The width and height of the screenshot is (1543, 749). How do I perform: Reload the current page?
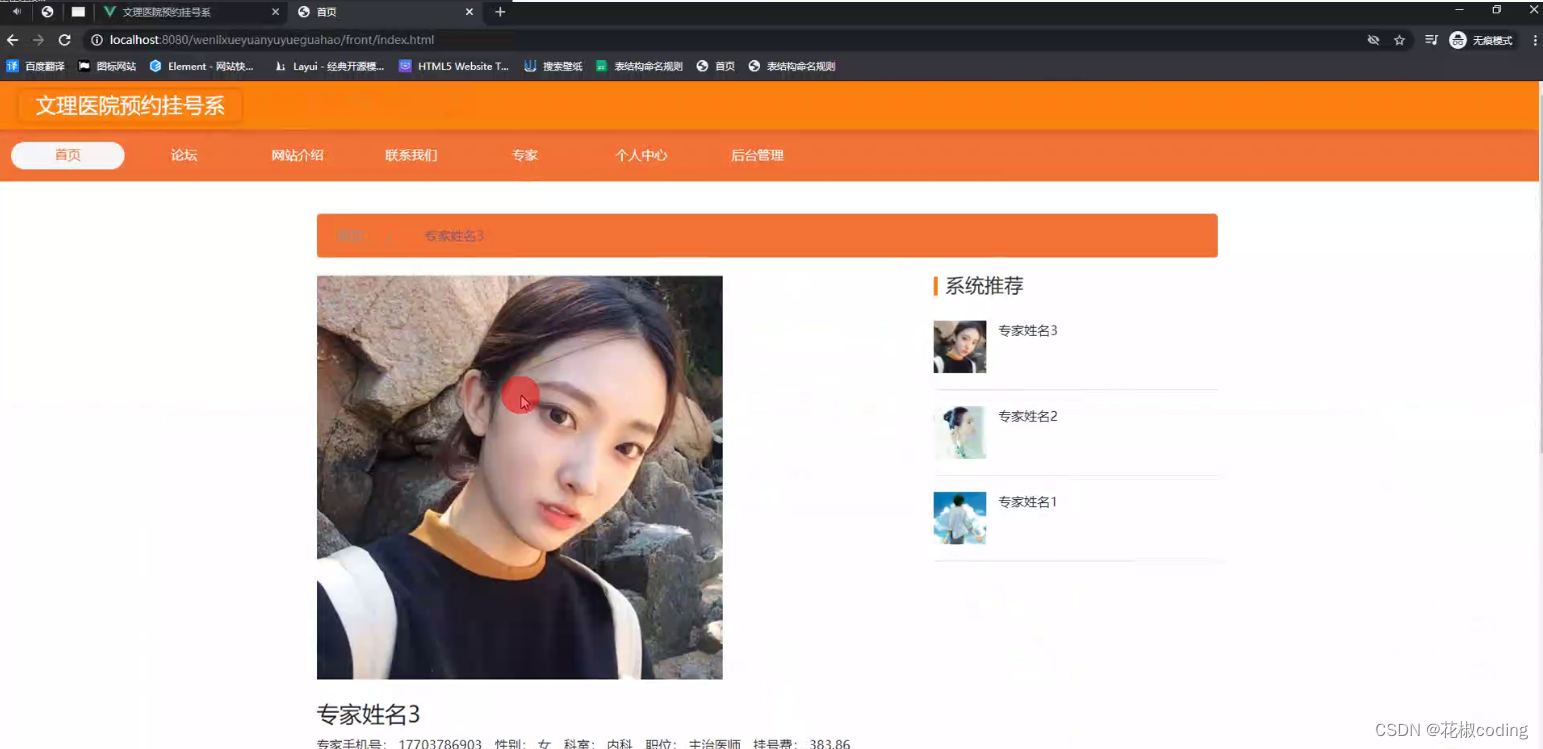(64, 40)
